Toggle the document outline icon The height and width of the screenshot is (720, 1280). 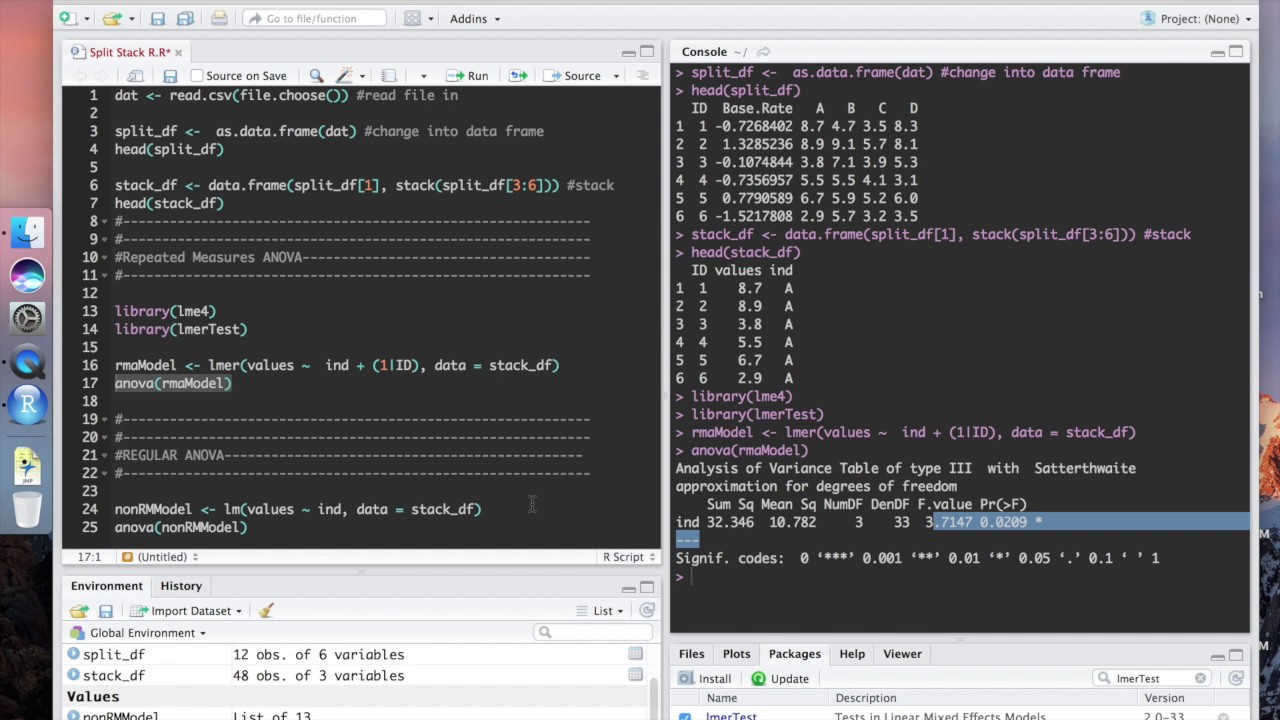pyautogui.click(x=643, y=76)
